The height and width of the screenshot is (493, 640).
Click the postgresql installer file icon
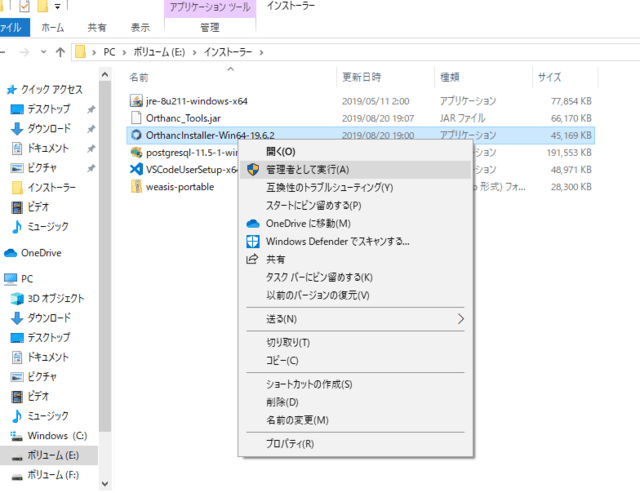[x=138, y=152]
